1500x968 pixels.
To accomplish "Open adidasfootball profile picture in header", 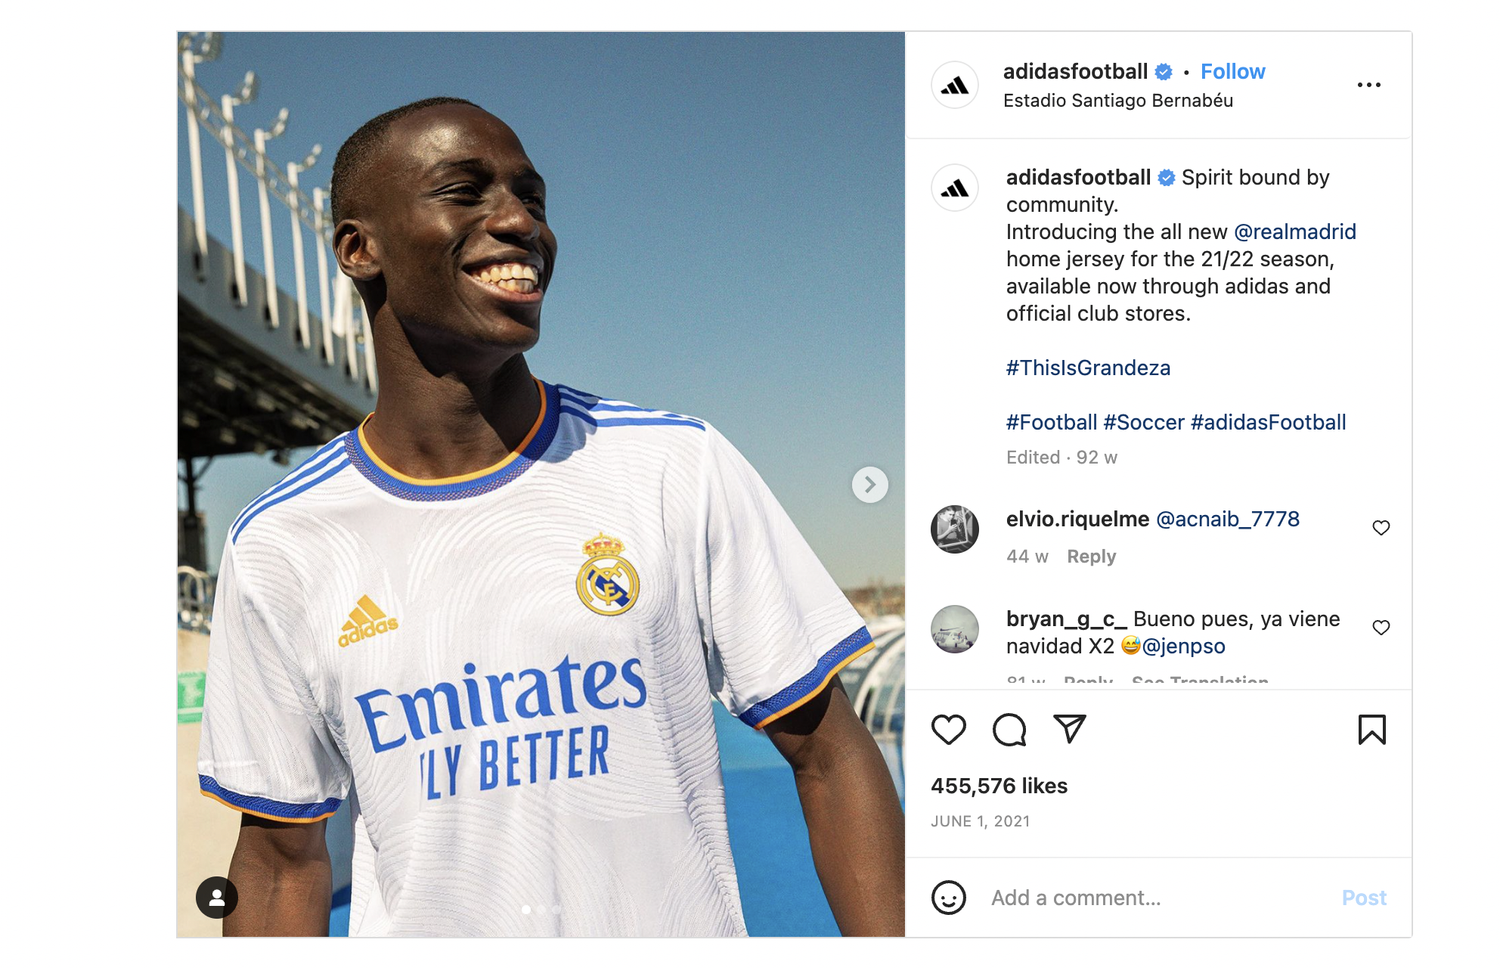I will tap(955, 85).
